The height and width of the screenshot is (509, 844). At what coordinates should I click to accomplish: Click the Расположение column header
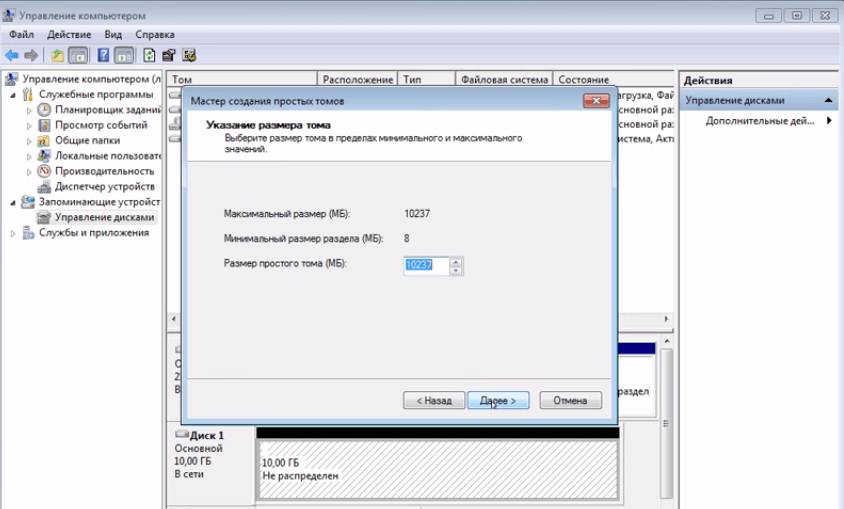pos(357,79)
